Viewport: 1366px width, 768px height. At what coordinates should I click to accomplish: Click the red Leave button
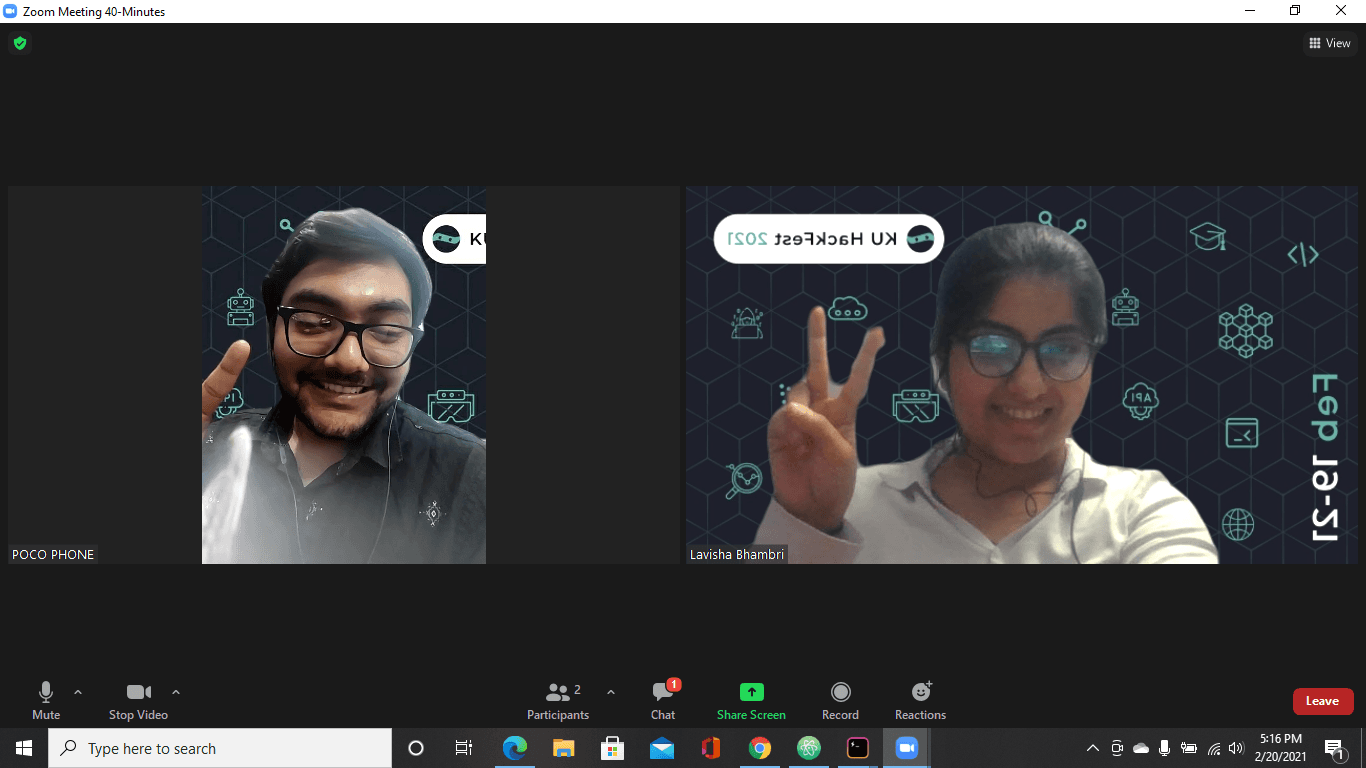click(x=1322, y=701)
